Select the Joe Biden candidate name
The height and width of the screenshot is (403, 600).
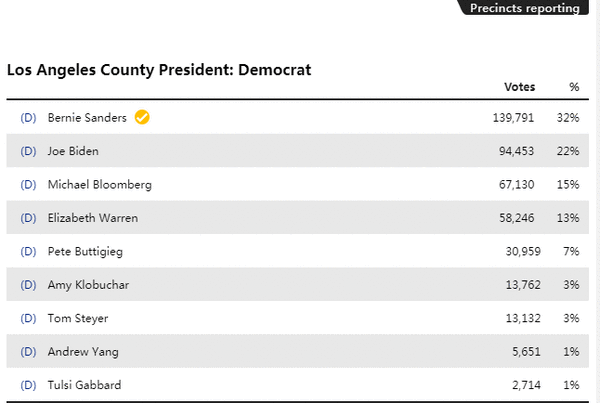click(73, 151)
